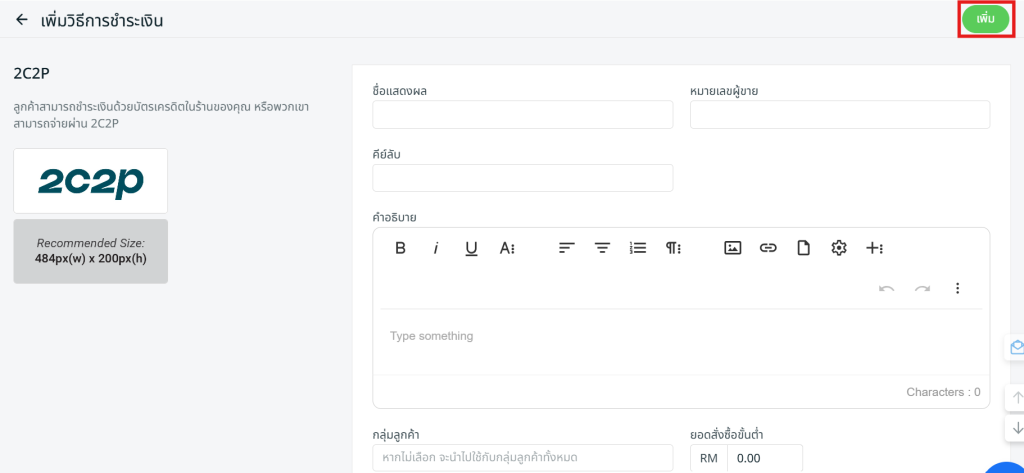The height and width of the screenshot is (473, 1024).
Task: Click the 2C2P logo image
Action: (91, 181)
